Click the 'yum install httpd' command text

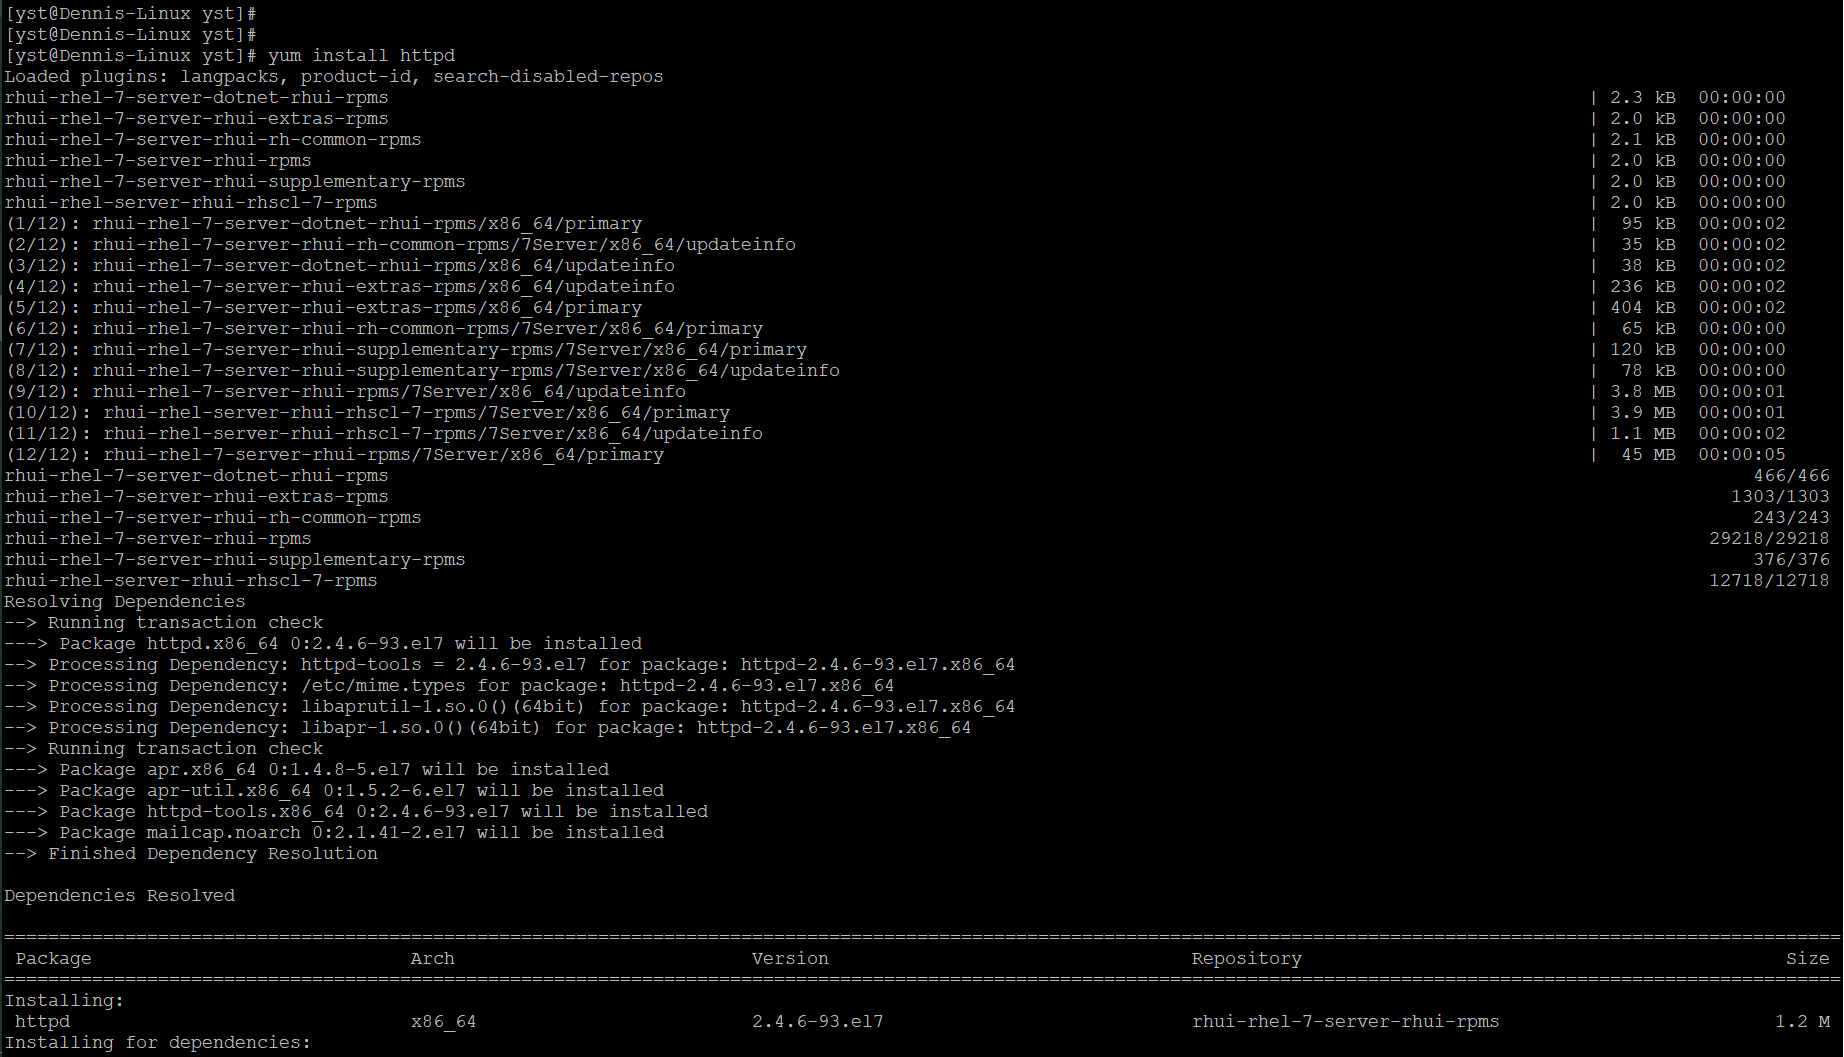(361, 55)
